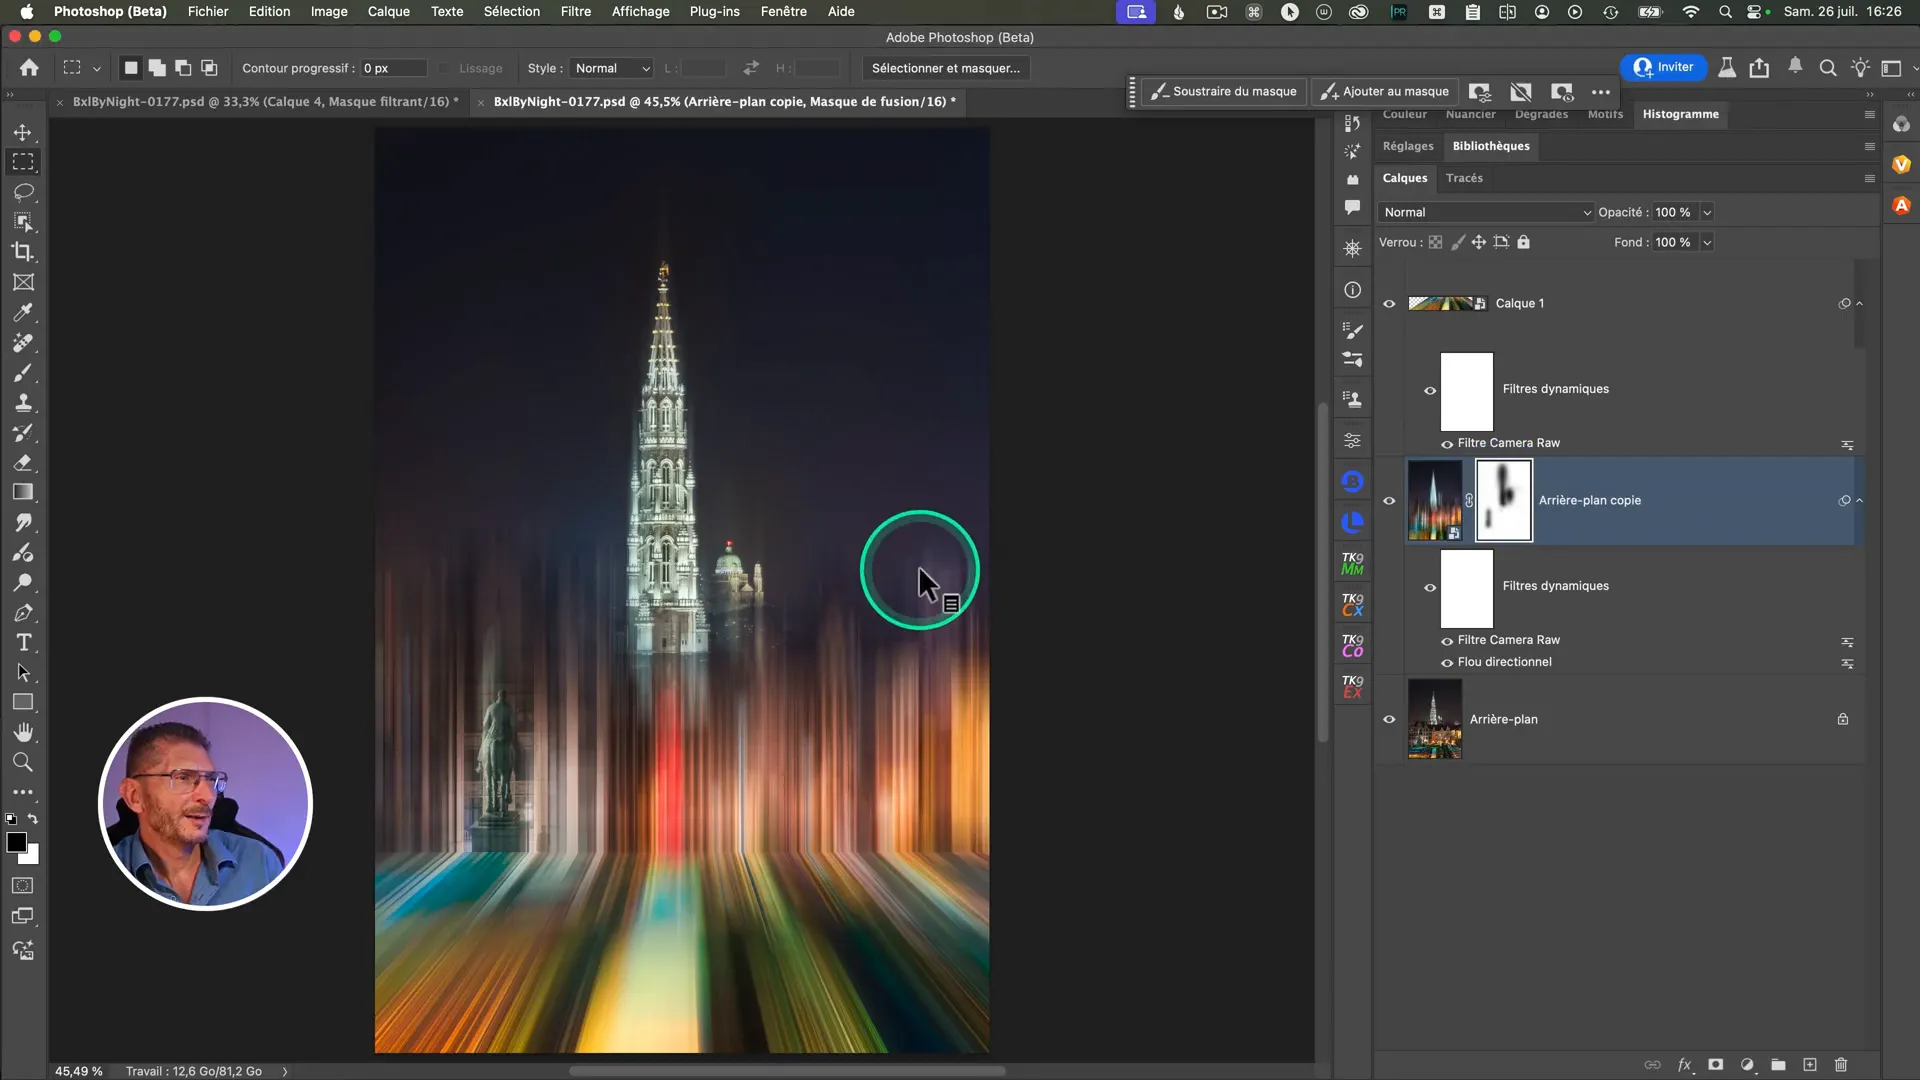Hide the Arrière-plan layer
Viewport: 1920px width, 1080px height.
(x=1389, y=720)
